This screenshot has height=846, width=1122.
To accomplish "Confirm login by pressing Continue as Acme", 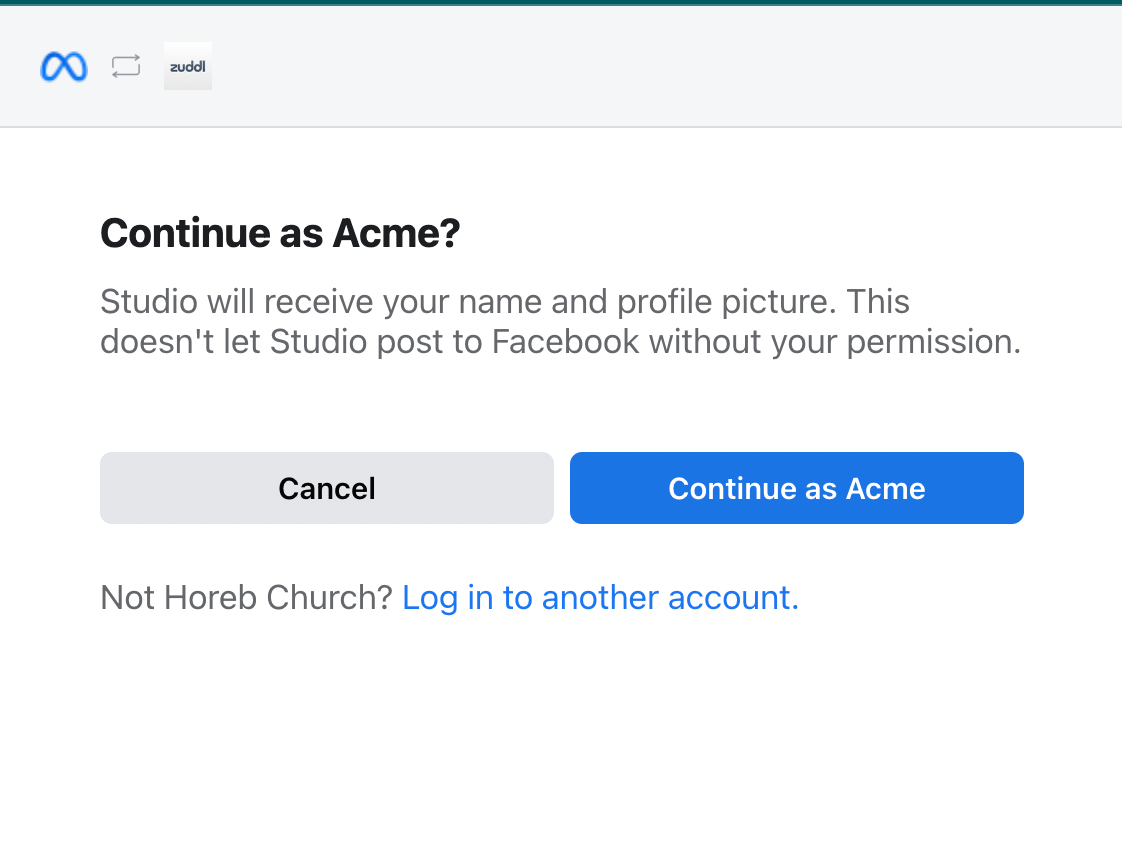I will point(795,488).
